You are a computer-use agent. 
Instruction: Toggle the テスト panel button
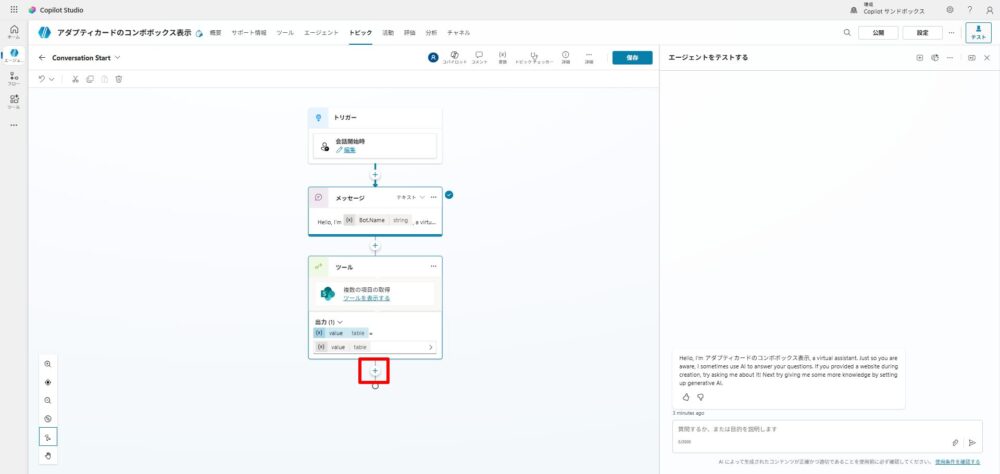[978, 33]
